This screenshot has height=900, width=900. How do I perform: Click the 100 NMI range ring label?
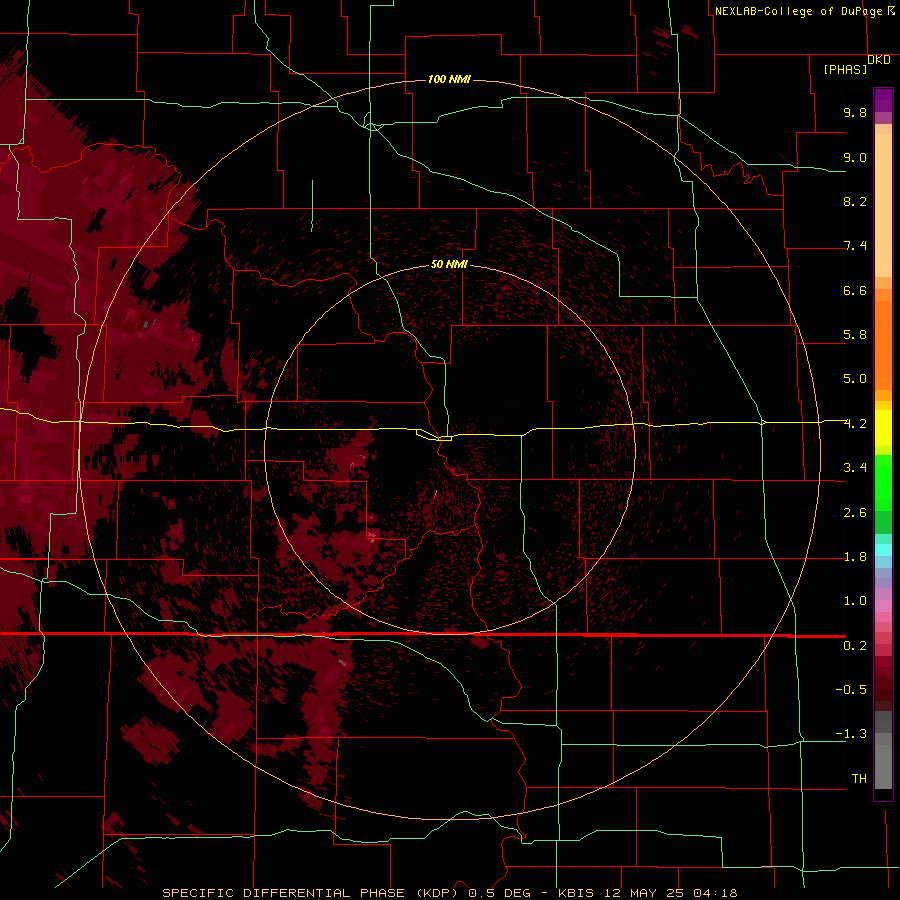[449, 79]
